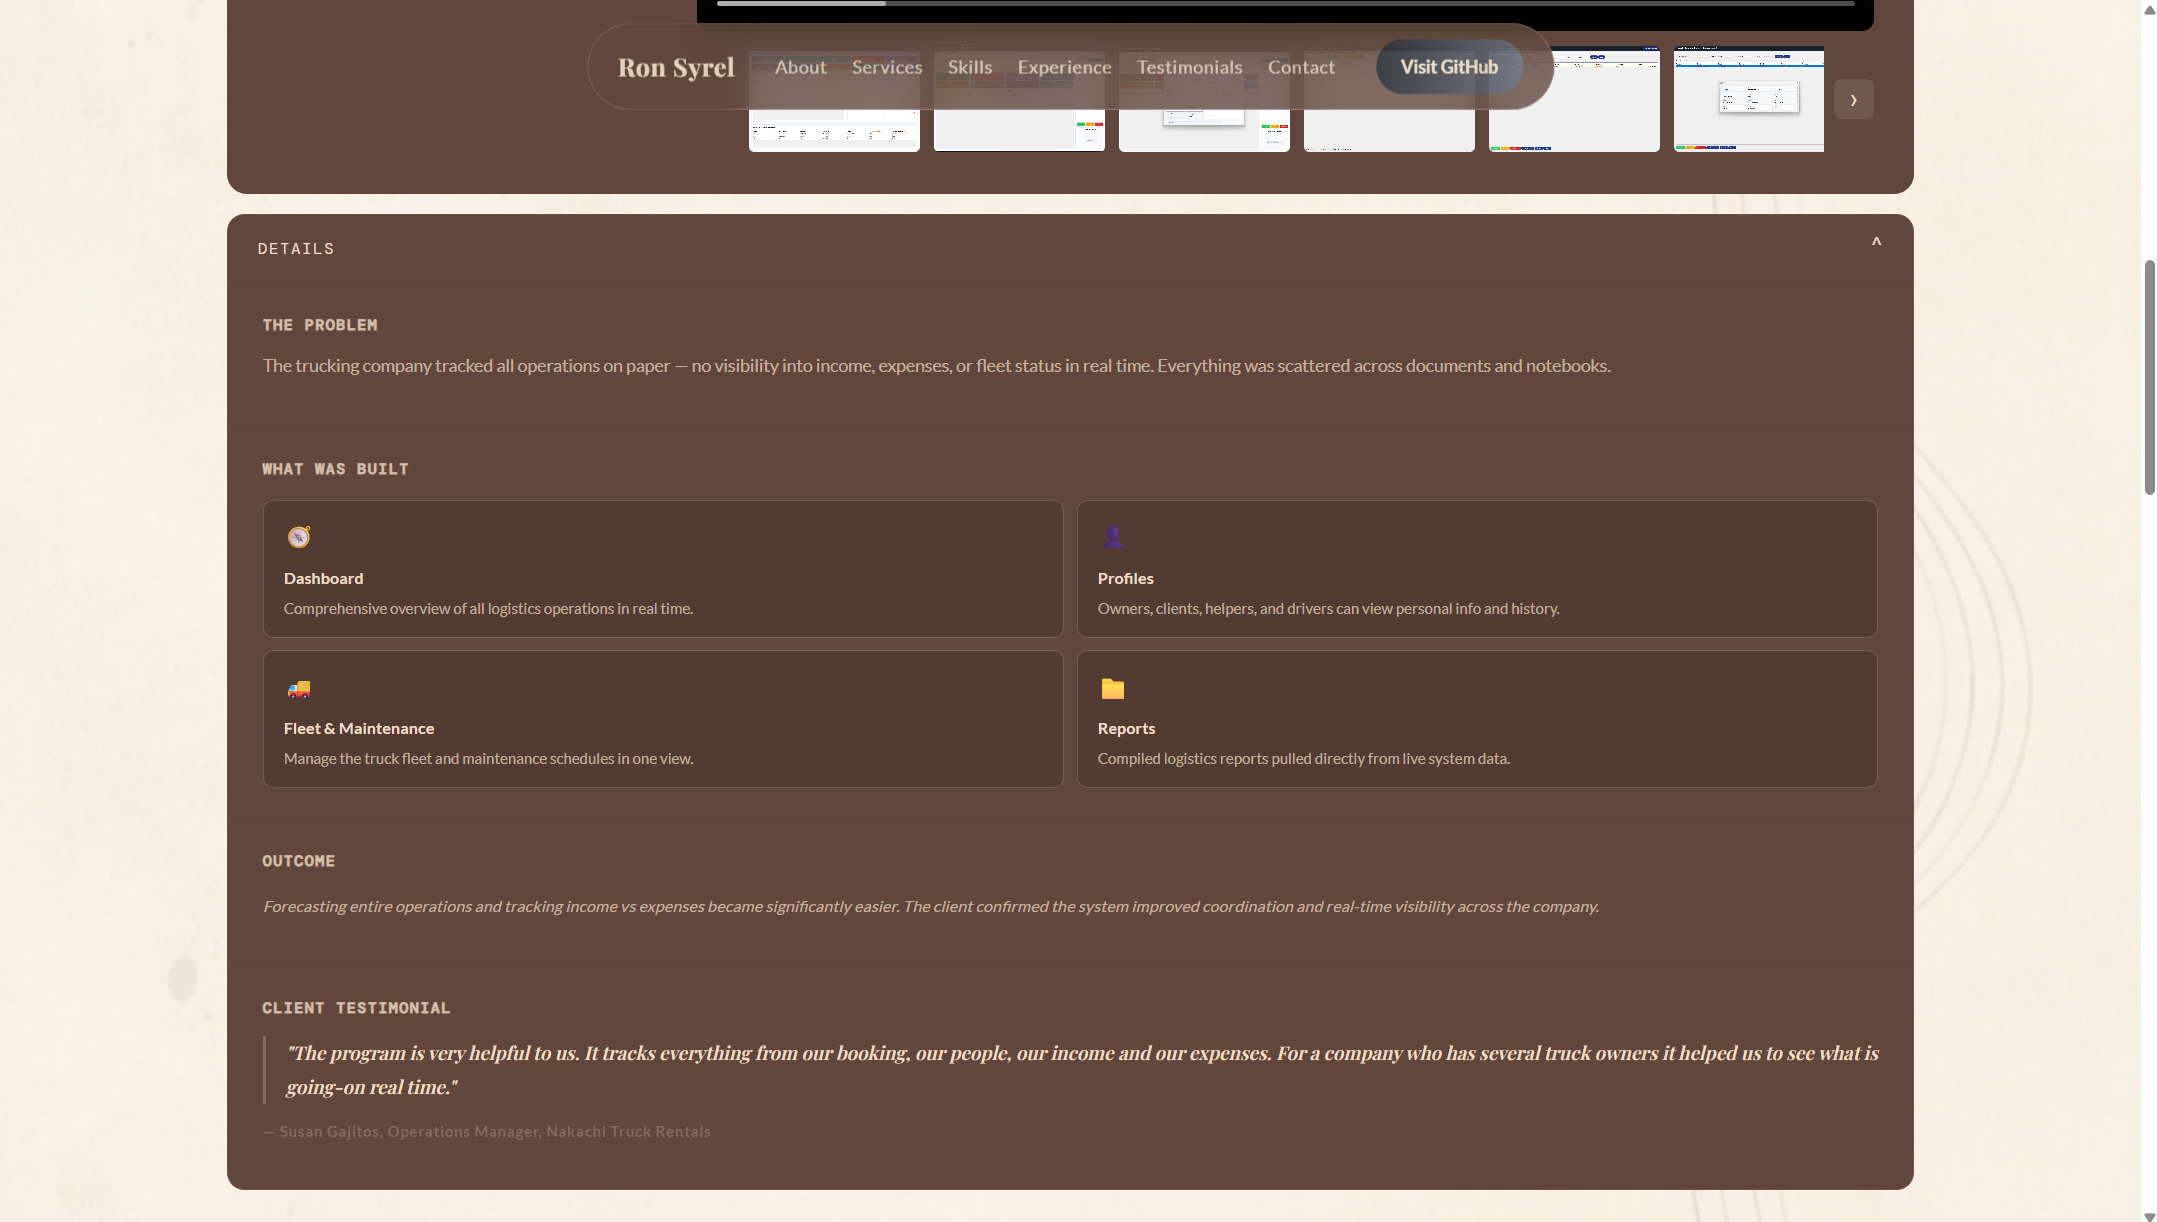Click the Ron Syrel logo
The width and height of the screenshot is (2157, 1222).
point(675,67)
